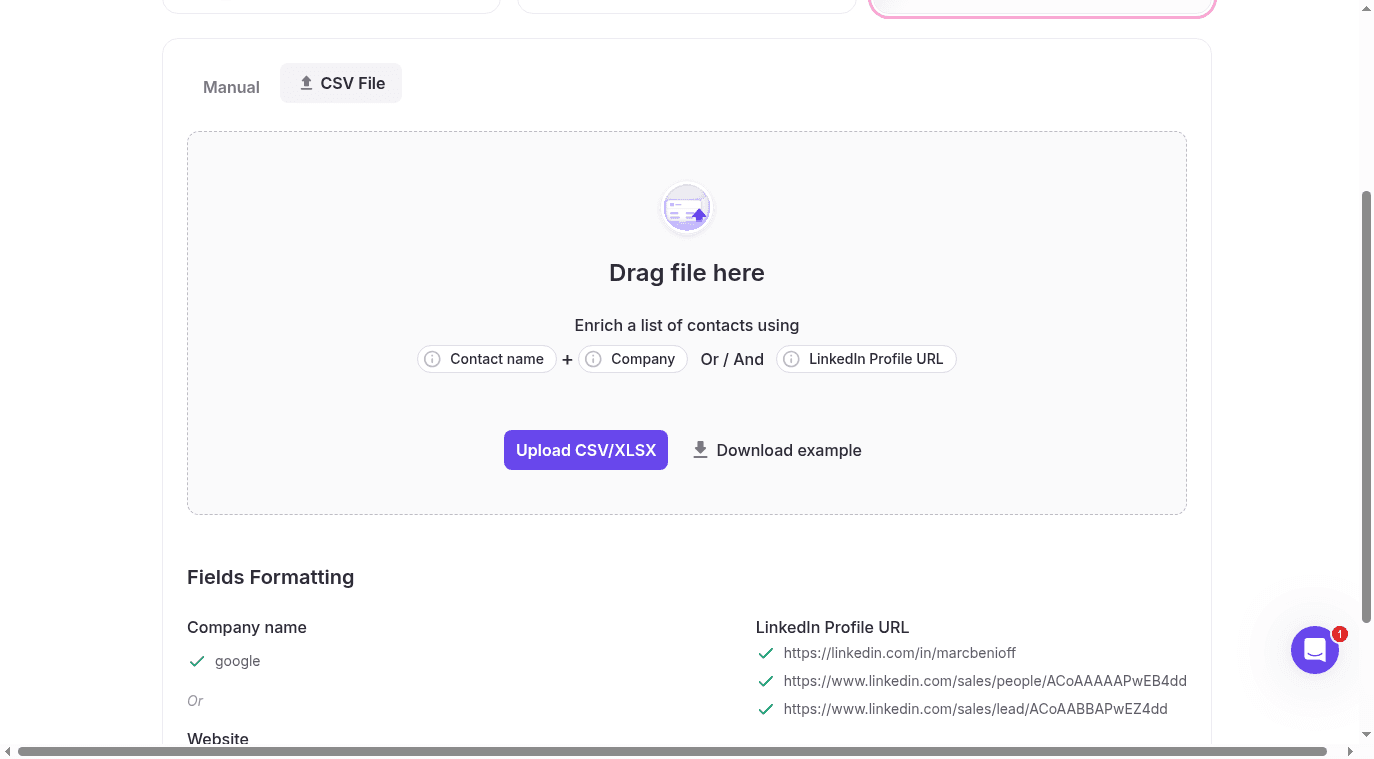
Task: Click the Company chip
Action: (633, 359)
